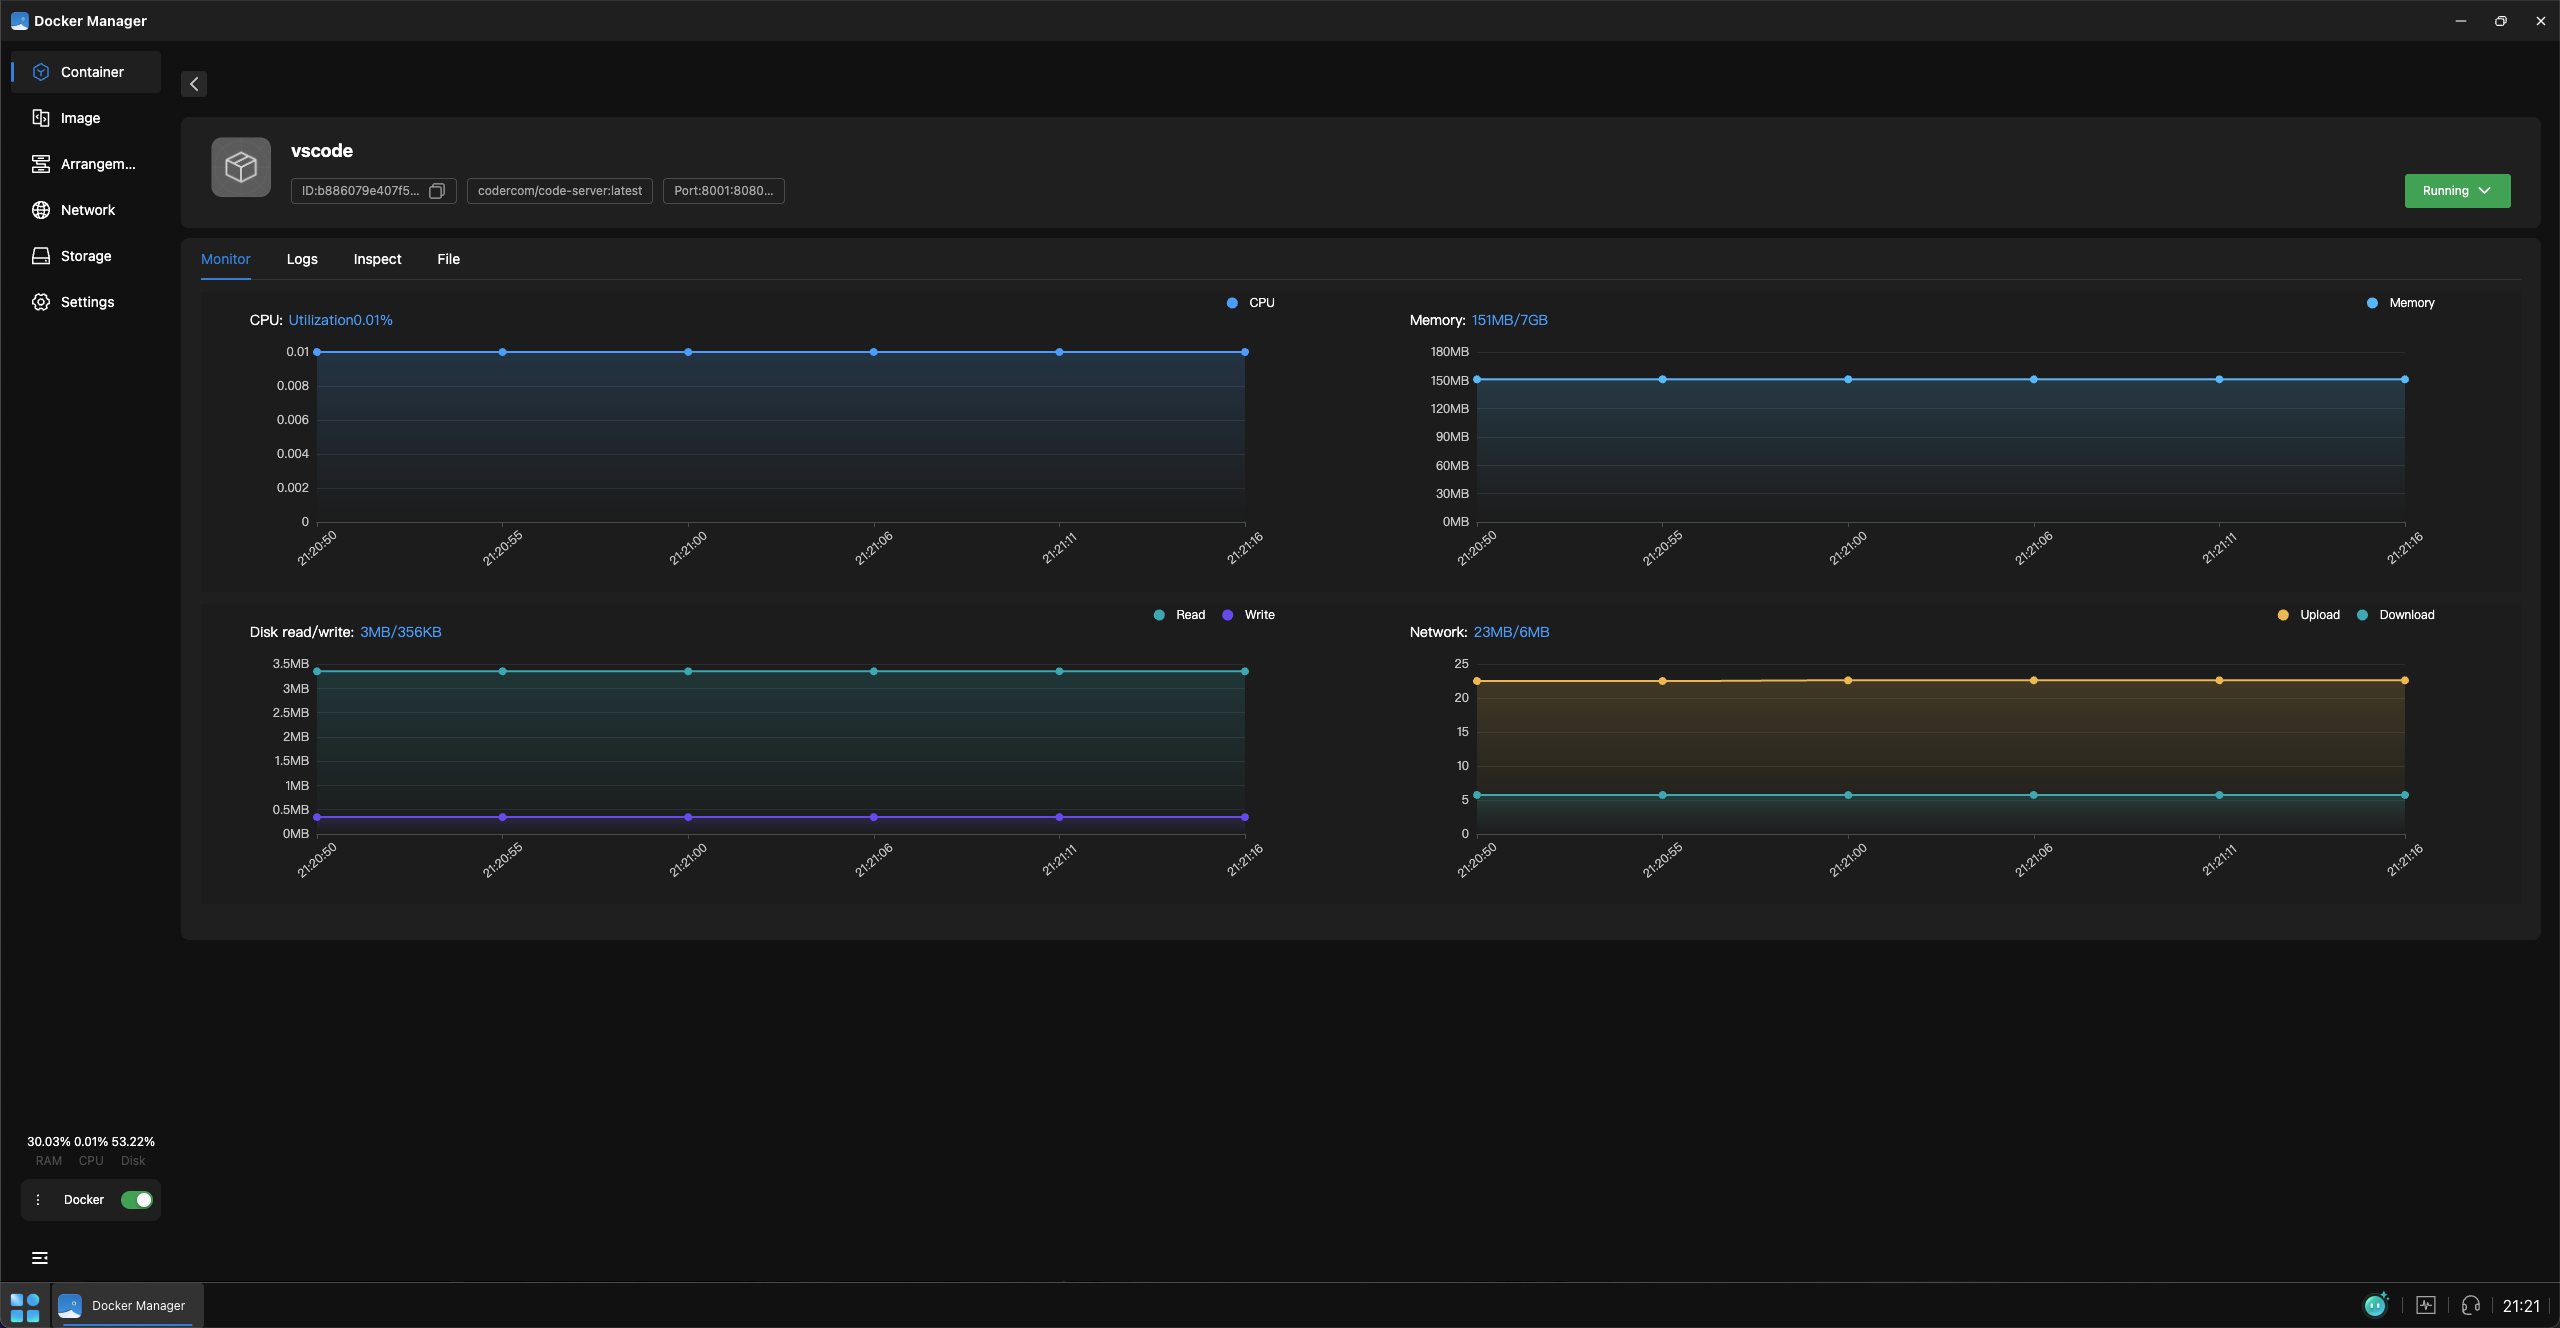The width and height of the screenshot is (2560, 1328).
Task: Switch to the Logs tab
Action: (302, 259)
